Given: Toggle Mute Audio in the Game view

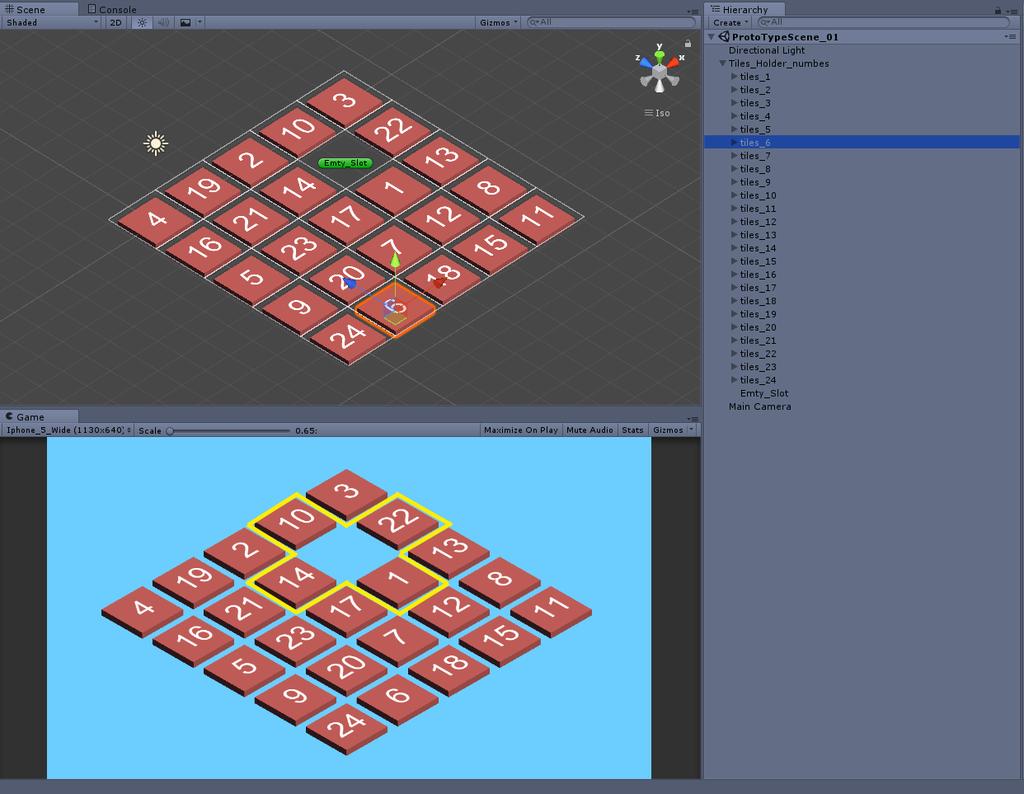Looking at the screenshot, I should tap(590, 430).
